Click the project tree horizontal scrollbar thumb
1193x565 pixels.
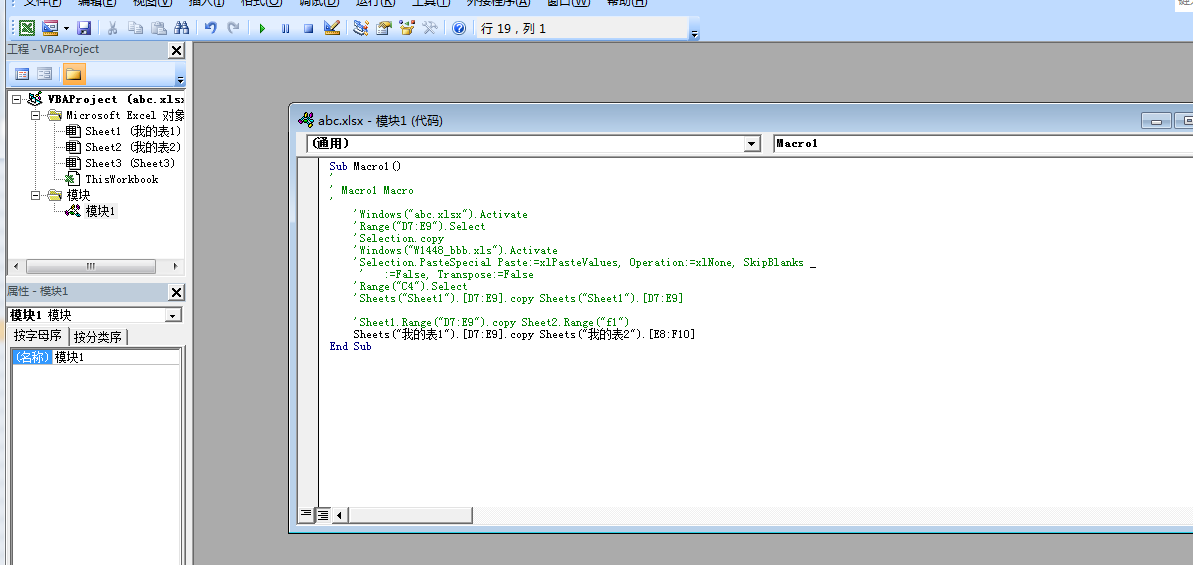[x=91, y=267]
